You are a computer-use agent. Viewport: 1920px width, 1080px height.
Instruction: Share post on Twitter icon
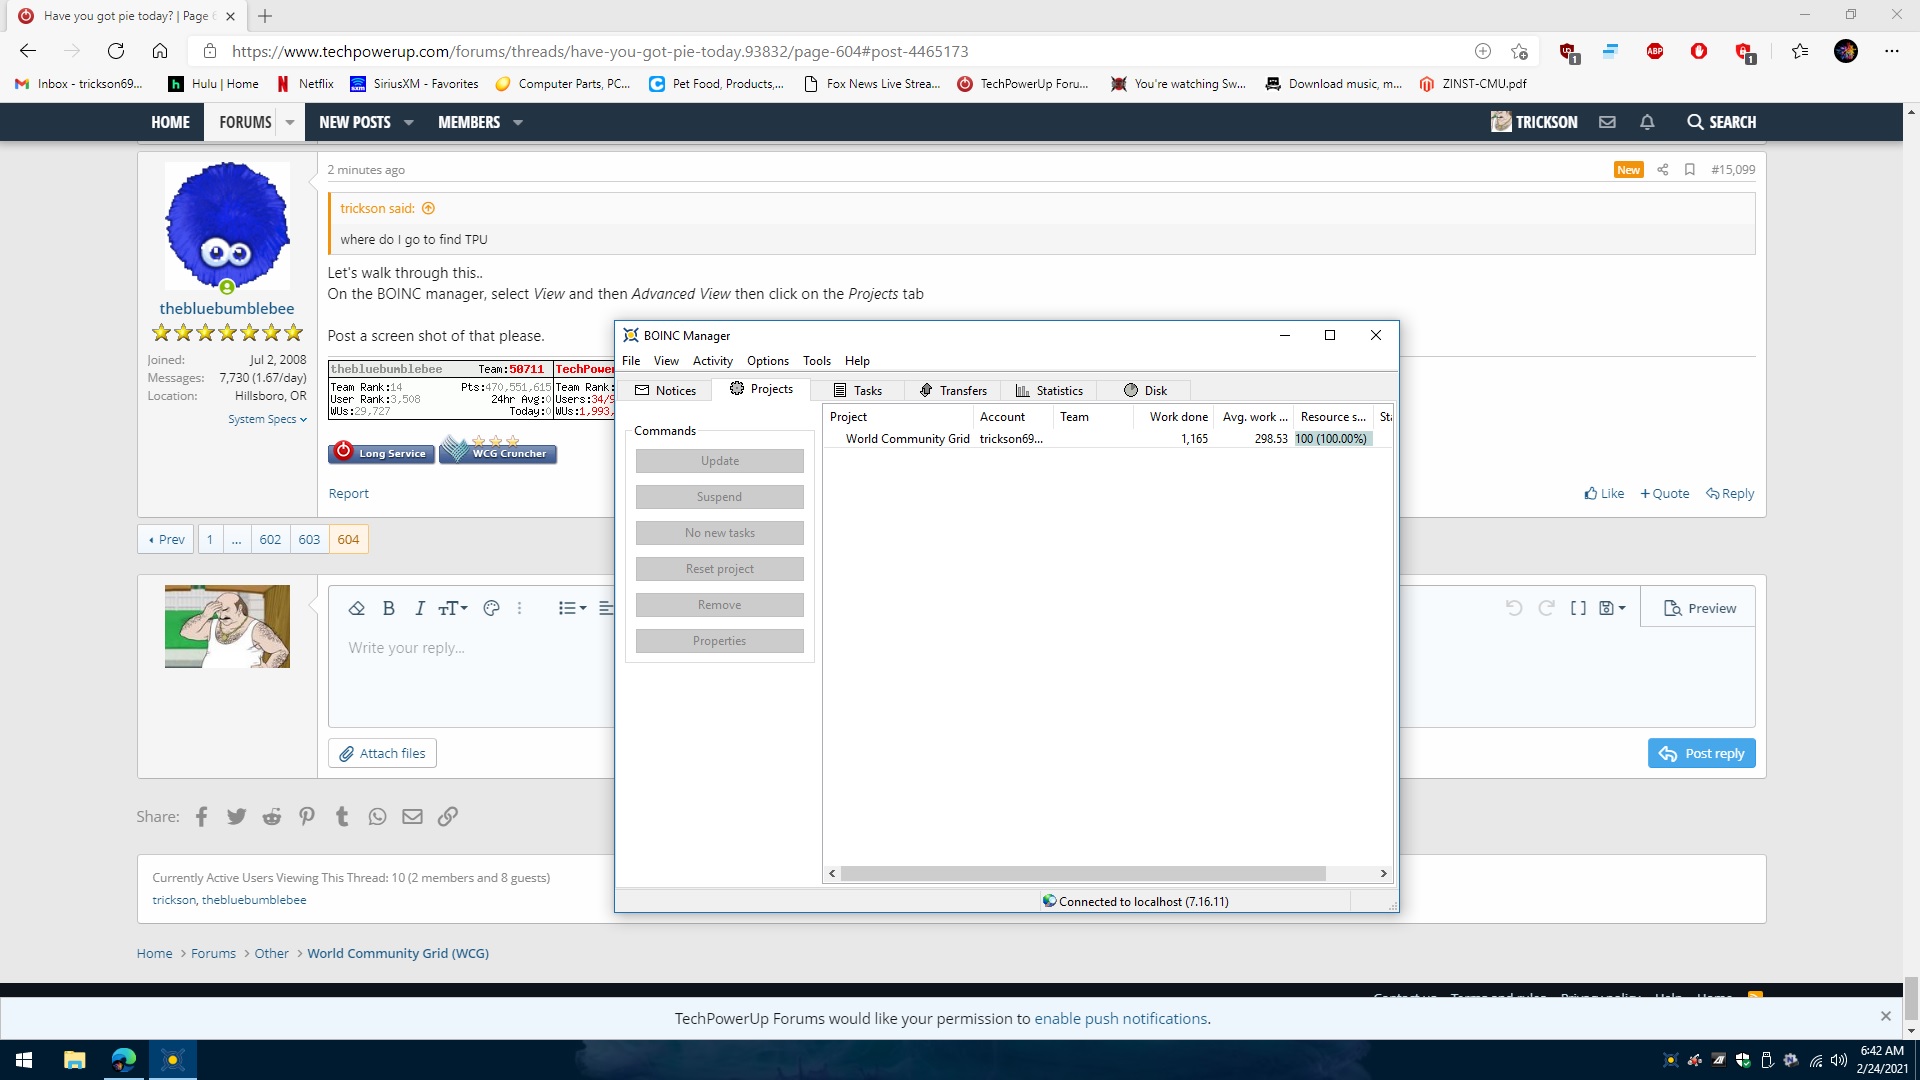[x=236, y=817]
